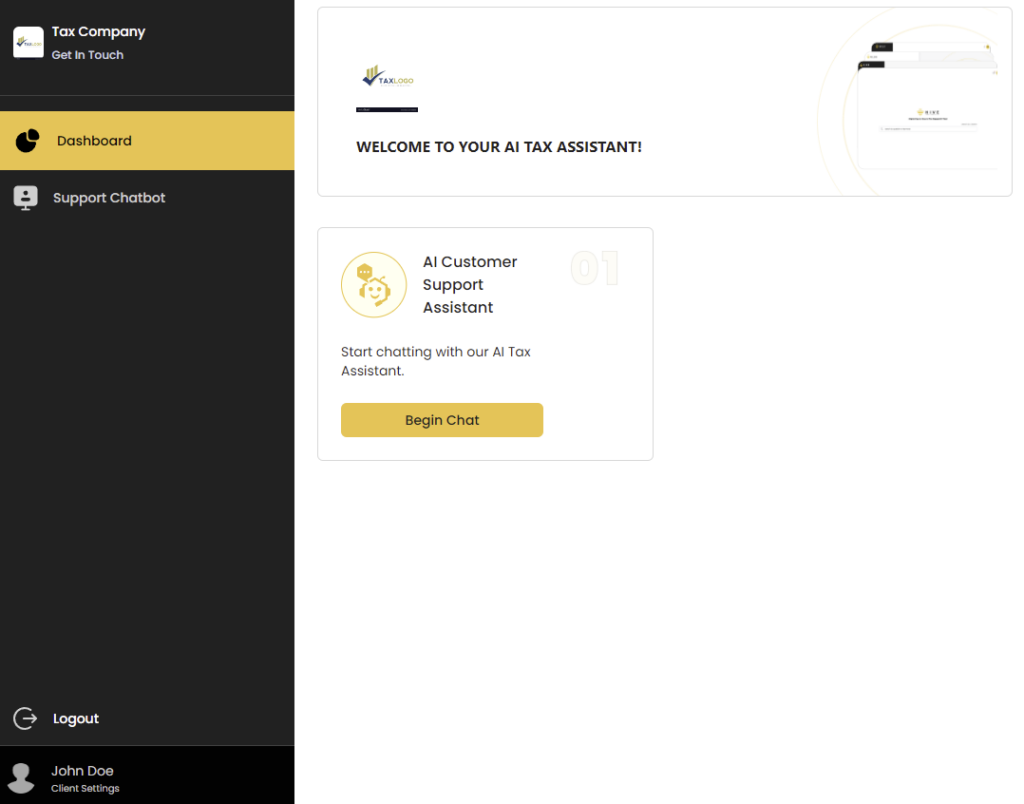Open Client Settings under John Doe
Image resolution: width=1024 pixels, height=804 pixels.
pos(85,789)
